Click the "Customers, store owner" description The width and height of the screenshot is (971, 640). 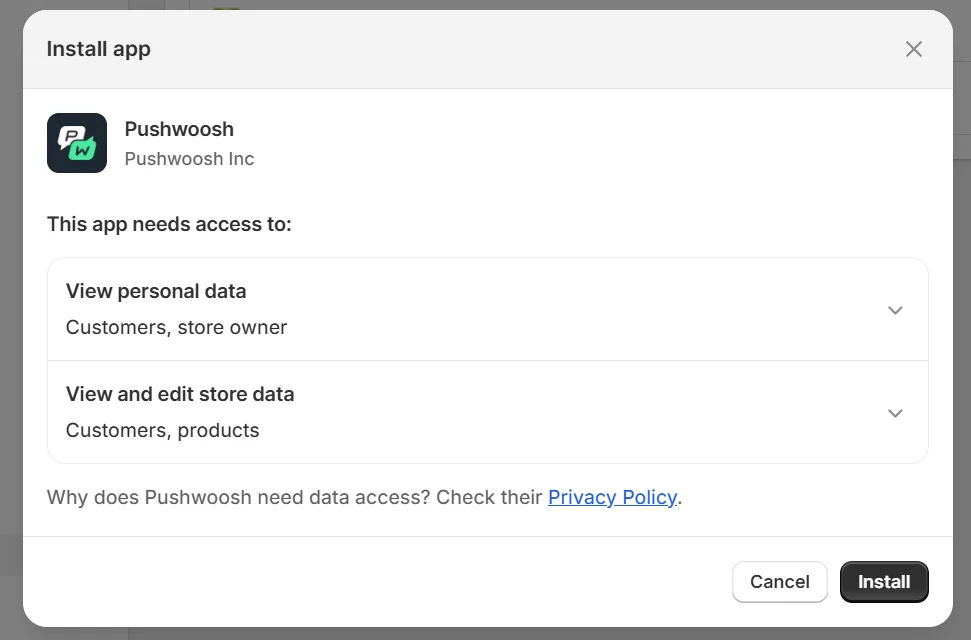click(176, 327)
